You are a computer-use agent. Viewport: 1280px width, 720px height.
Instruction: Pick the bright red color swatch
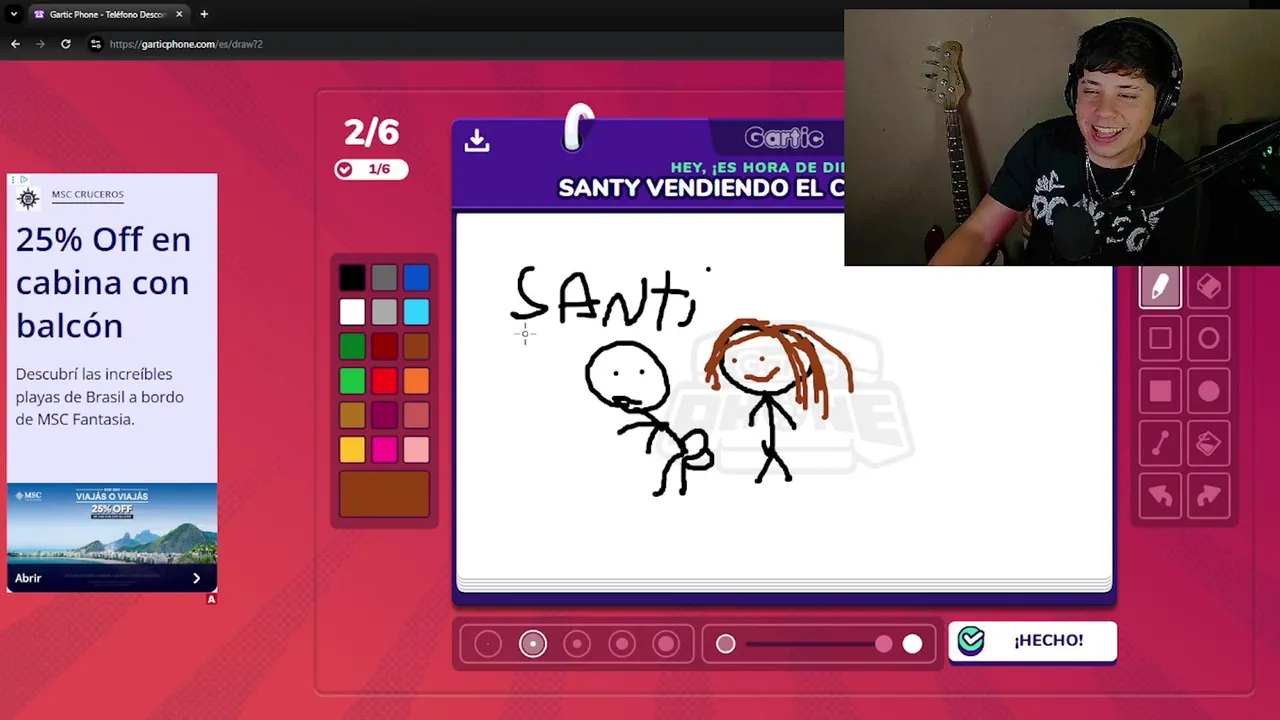(x=384, y=381)
